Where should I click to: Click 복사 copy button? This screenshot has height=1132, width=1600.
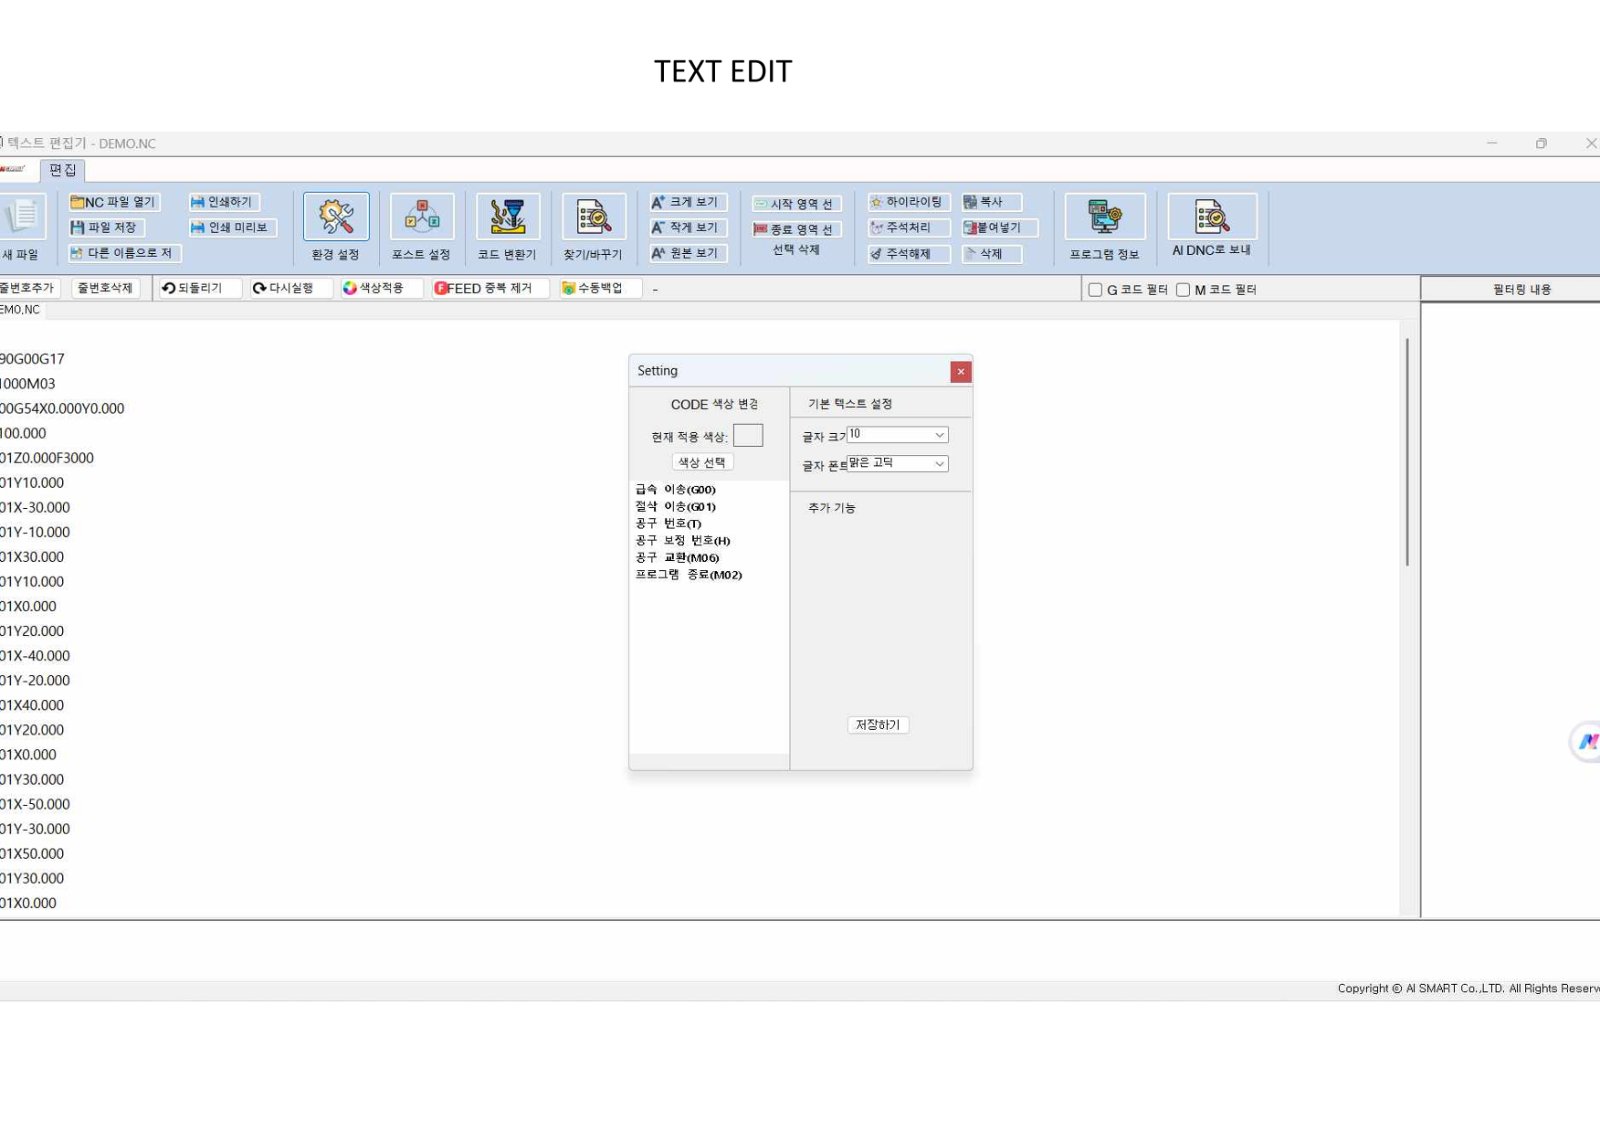click(x=991, y=202)
